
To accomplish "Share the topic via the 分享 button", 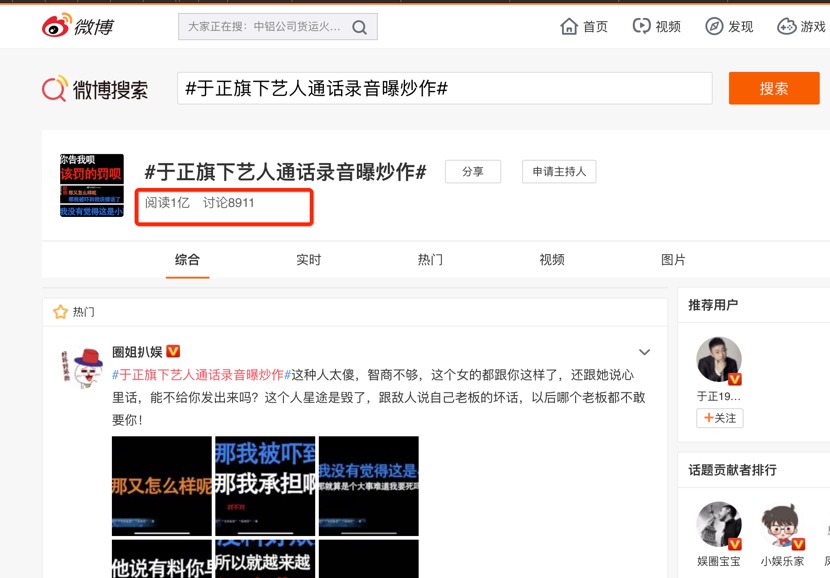I will click(472, 171).
